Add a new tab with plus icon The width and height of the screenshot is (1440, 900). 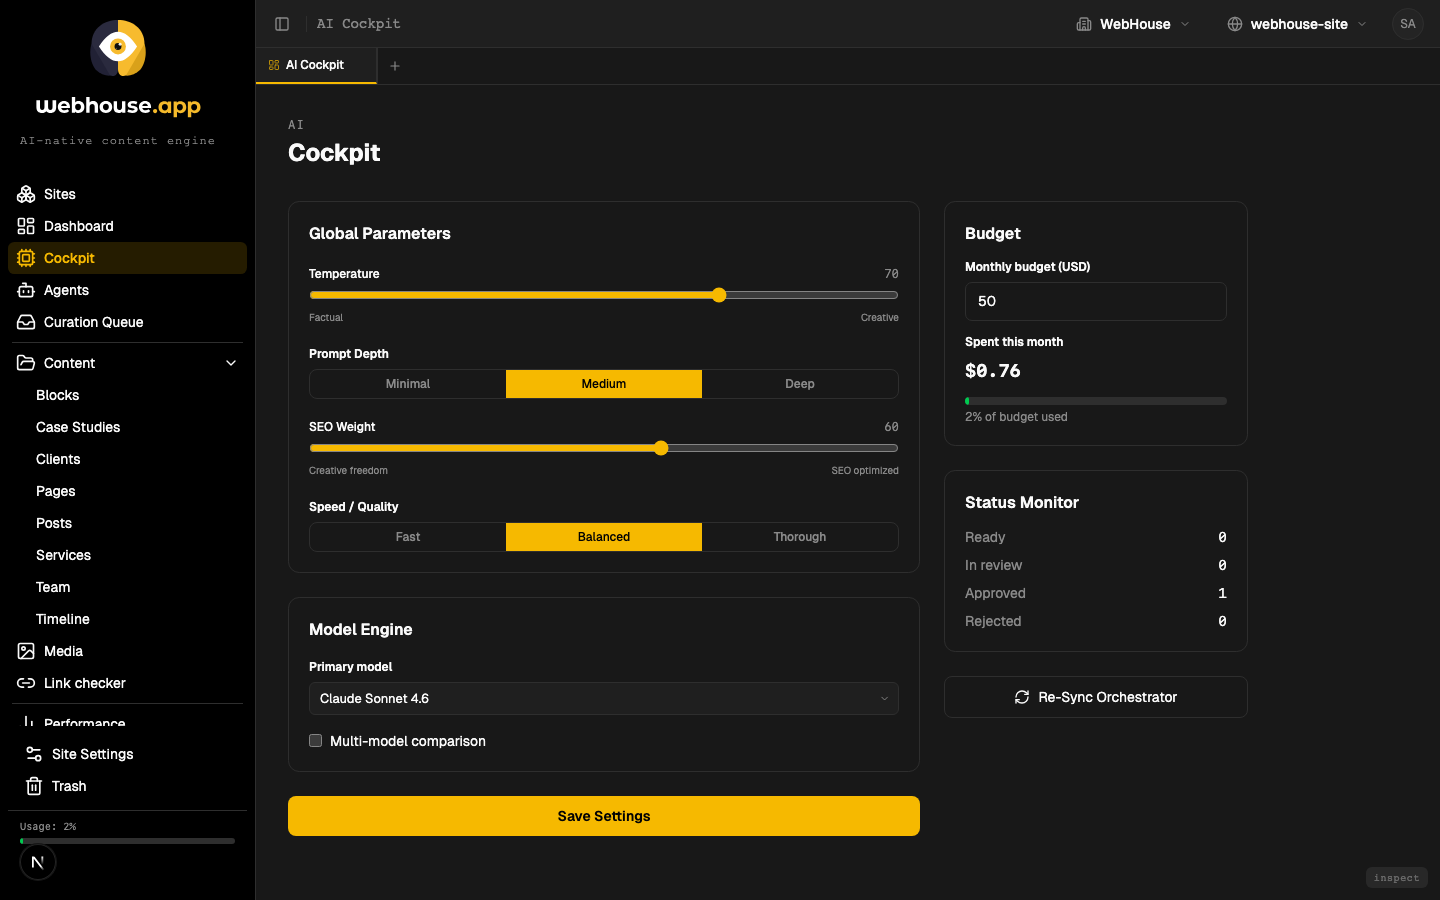click(x=395, y=66)
